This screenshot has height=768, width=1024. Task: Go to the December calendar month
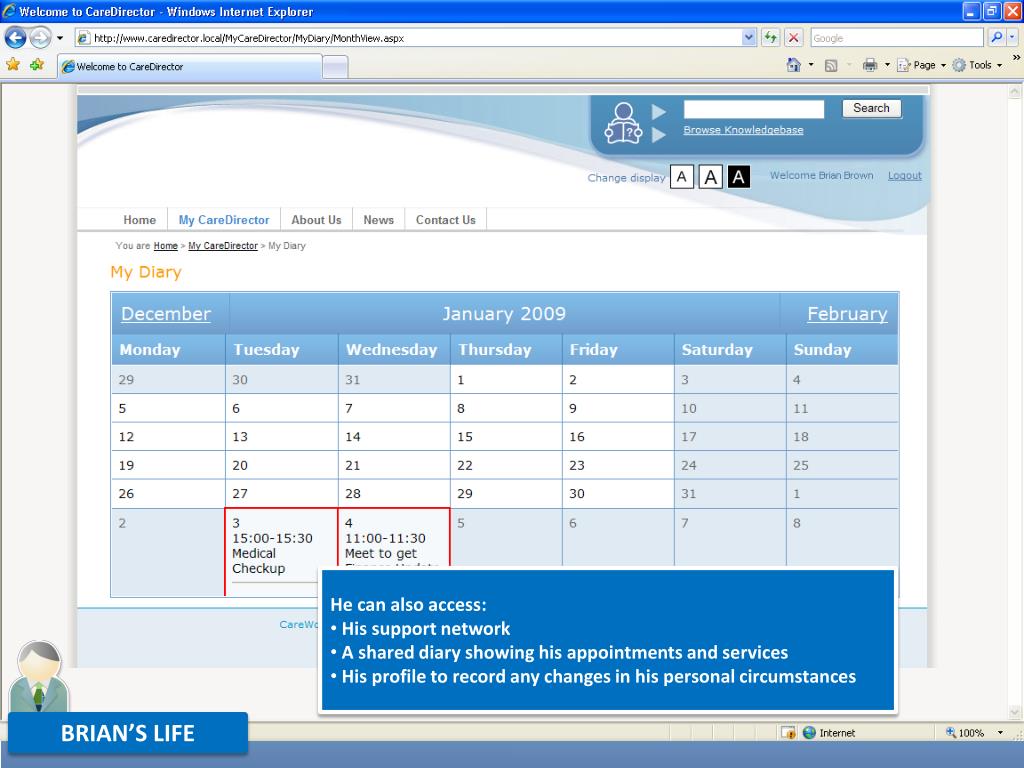(x=166, y=314)
